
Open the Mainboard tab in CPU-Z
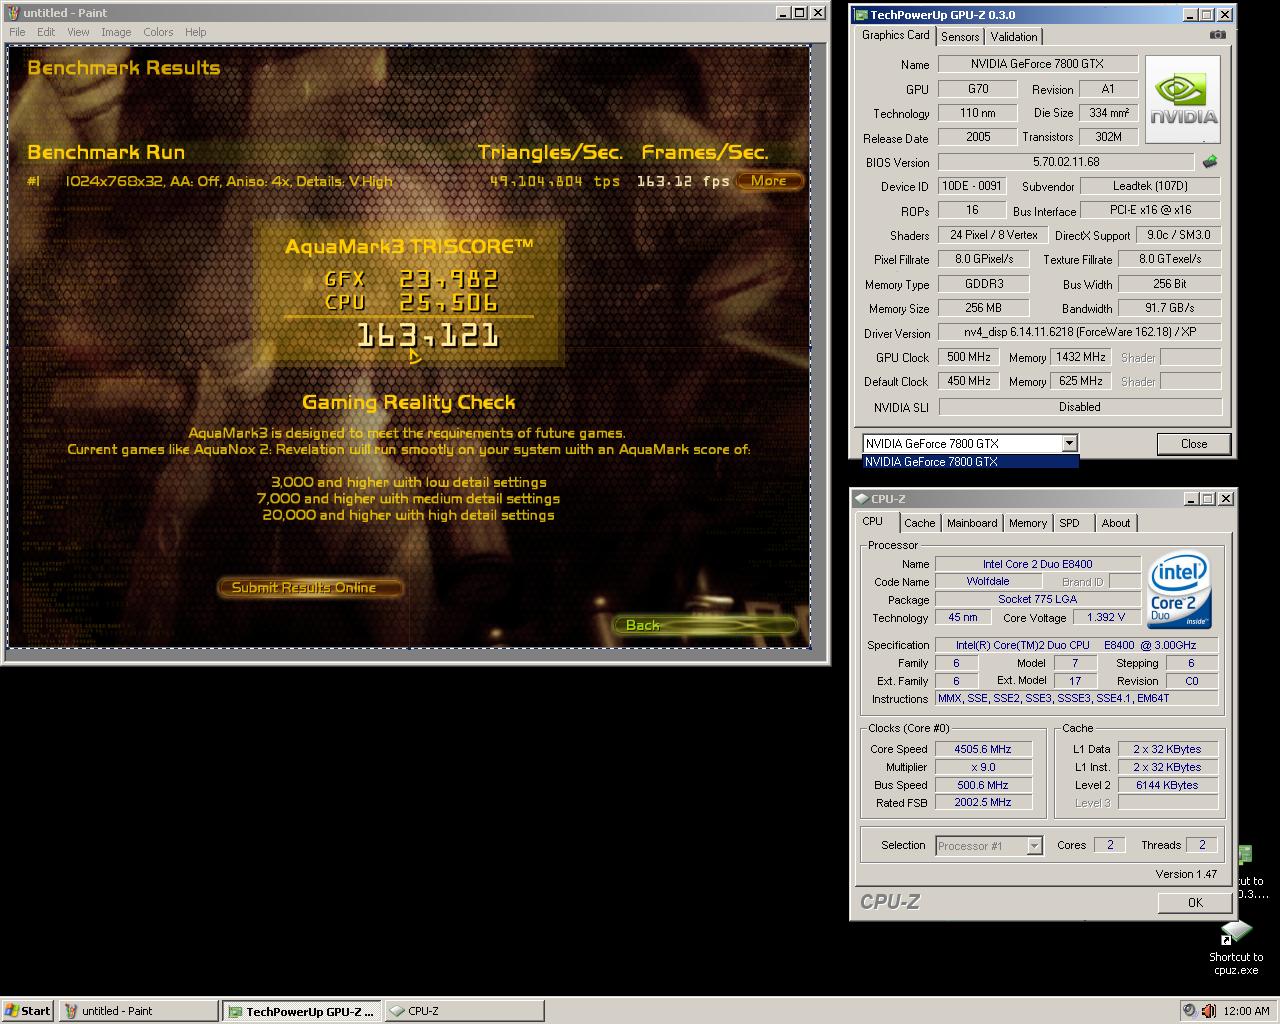tap(972, 523)
